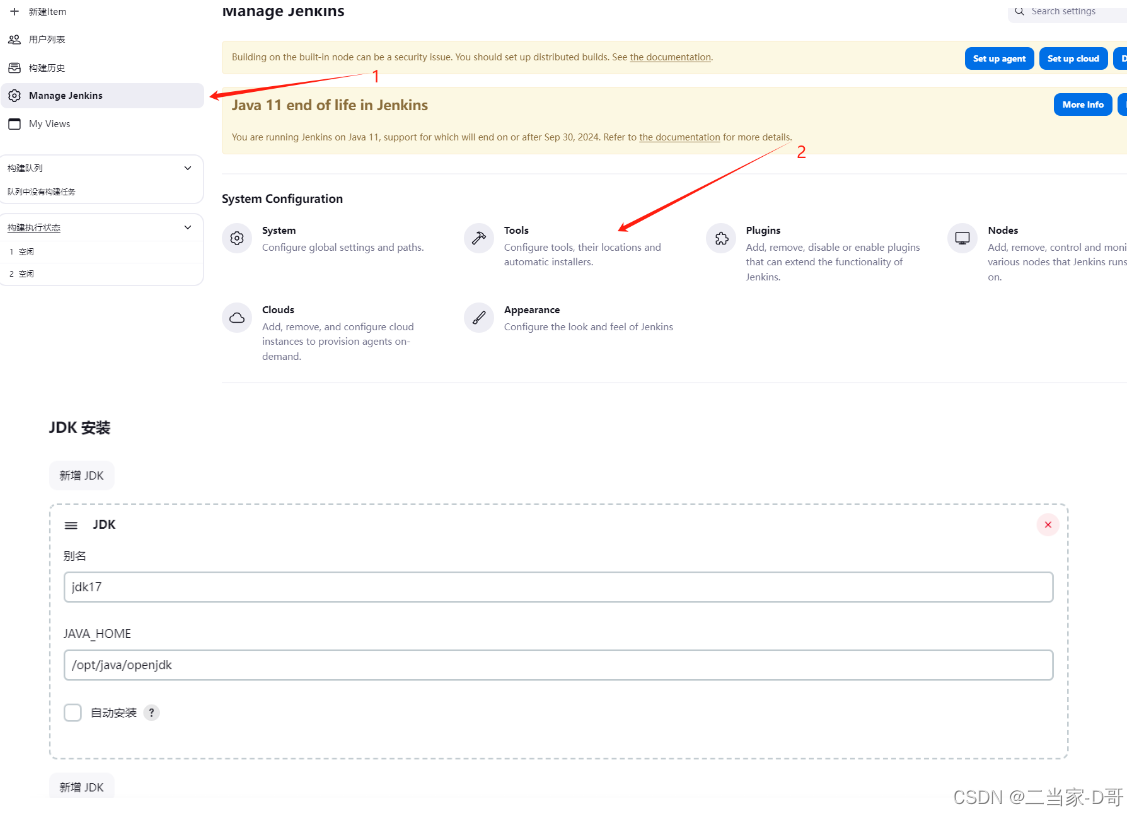Collapse the 构建队列 panel
Screen dimensions: 1139x816
click(186, 168)
